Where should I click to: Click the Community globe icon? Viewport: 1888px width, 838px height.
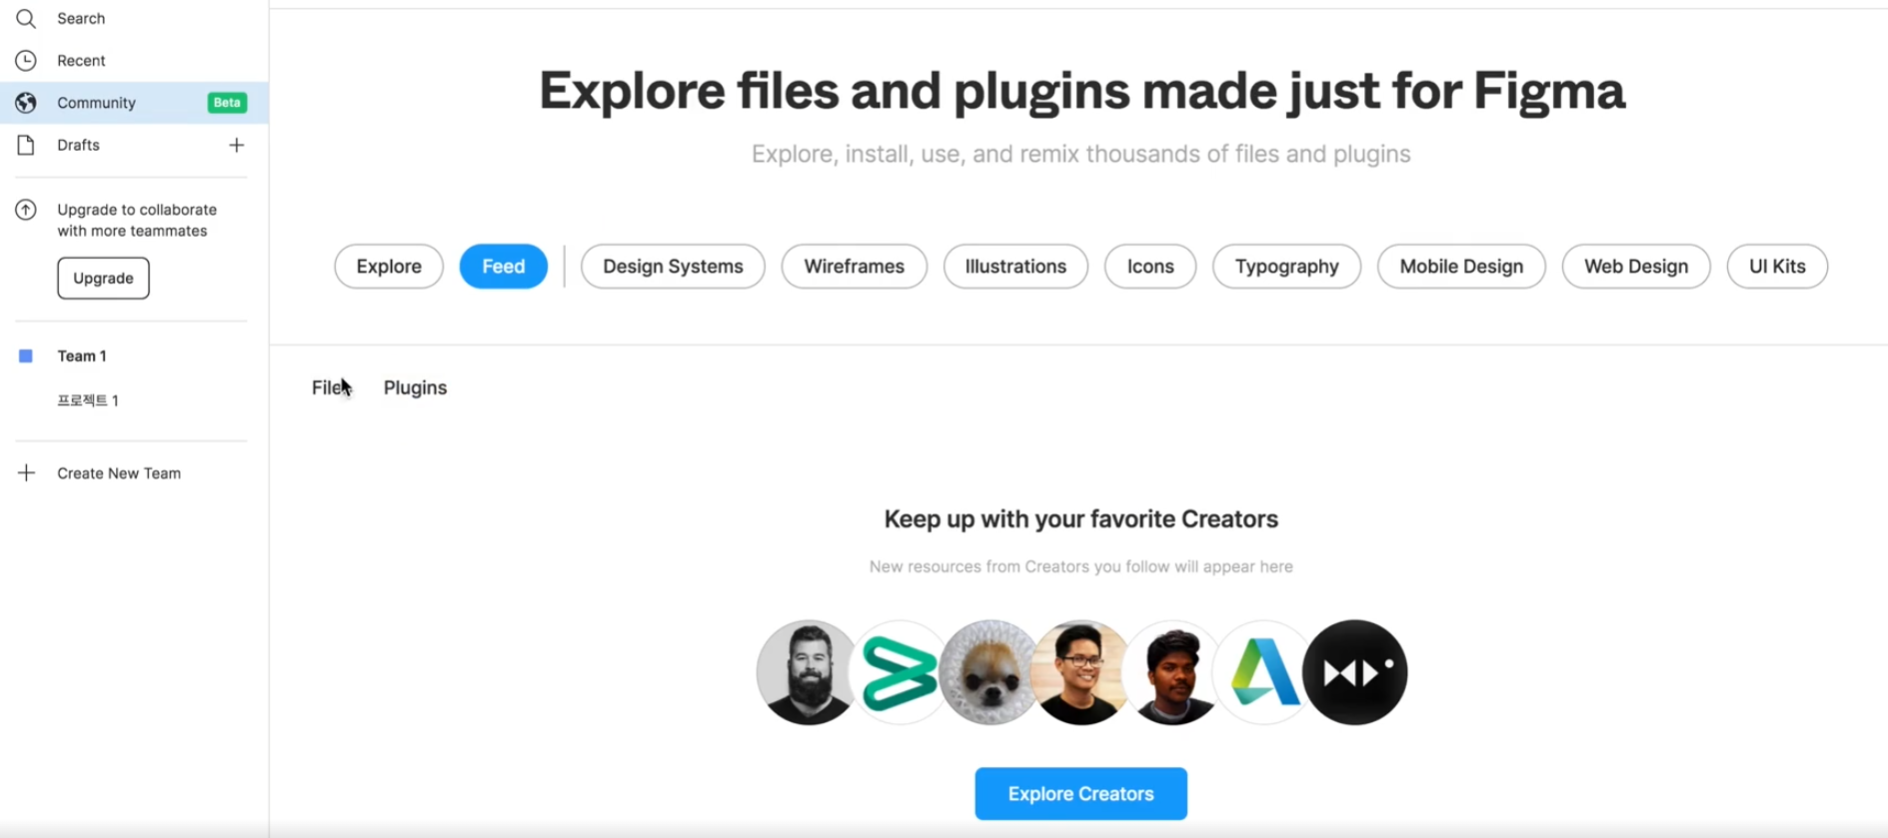[x=26, y=102]
